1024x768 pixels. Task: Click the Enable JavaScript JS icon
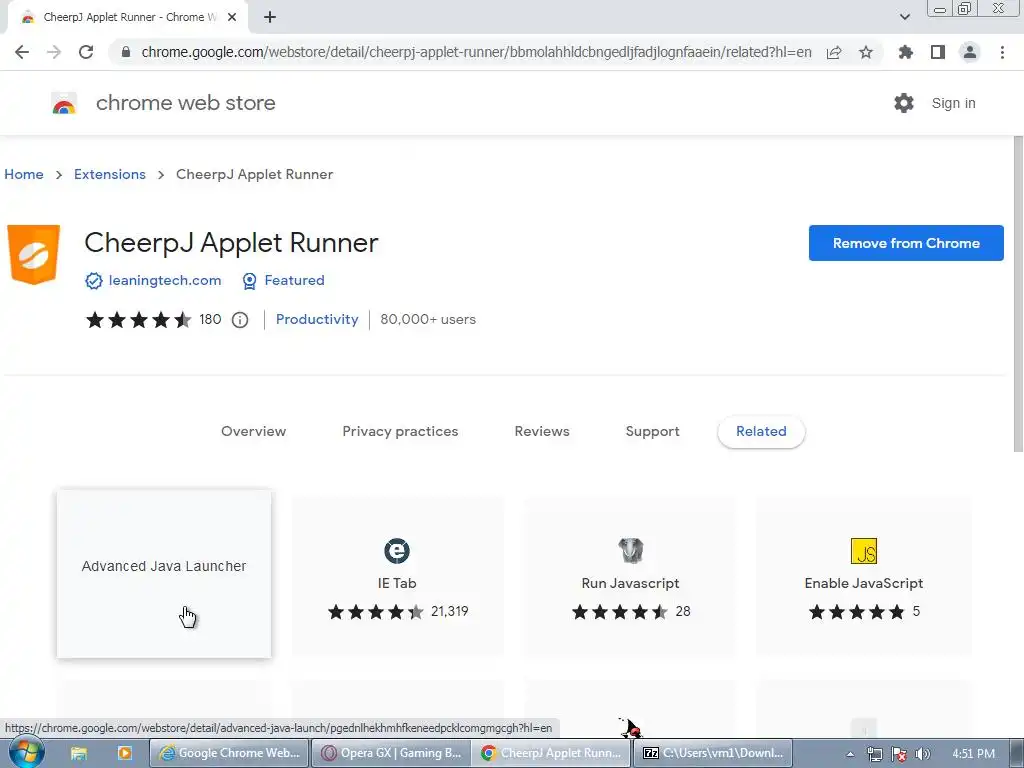[x=863, y=551]
